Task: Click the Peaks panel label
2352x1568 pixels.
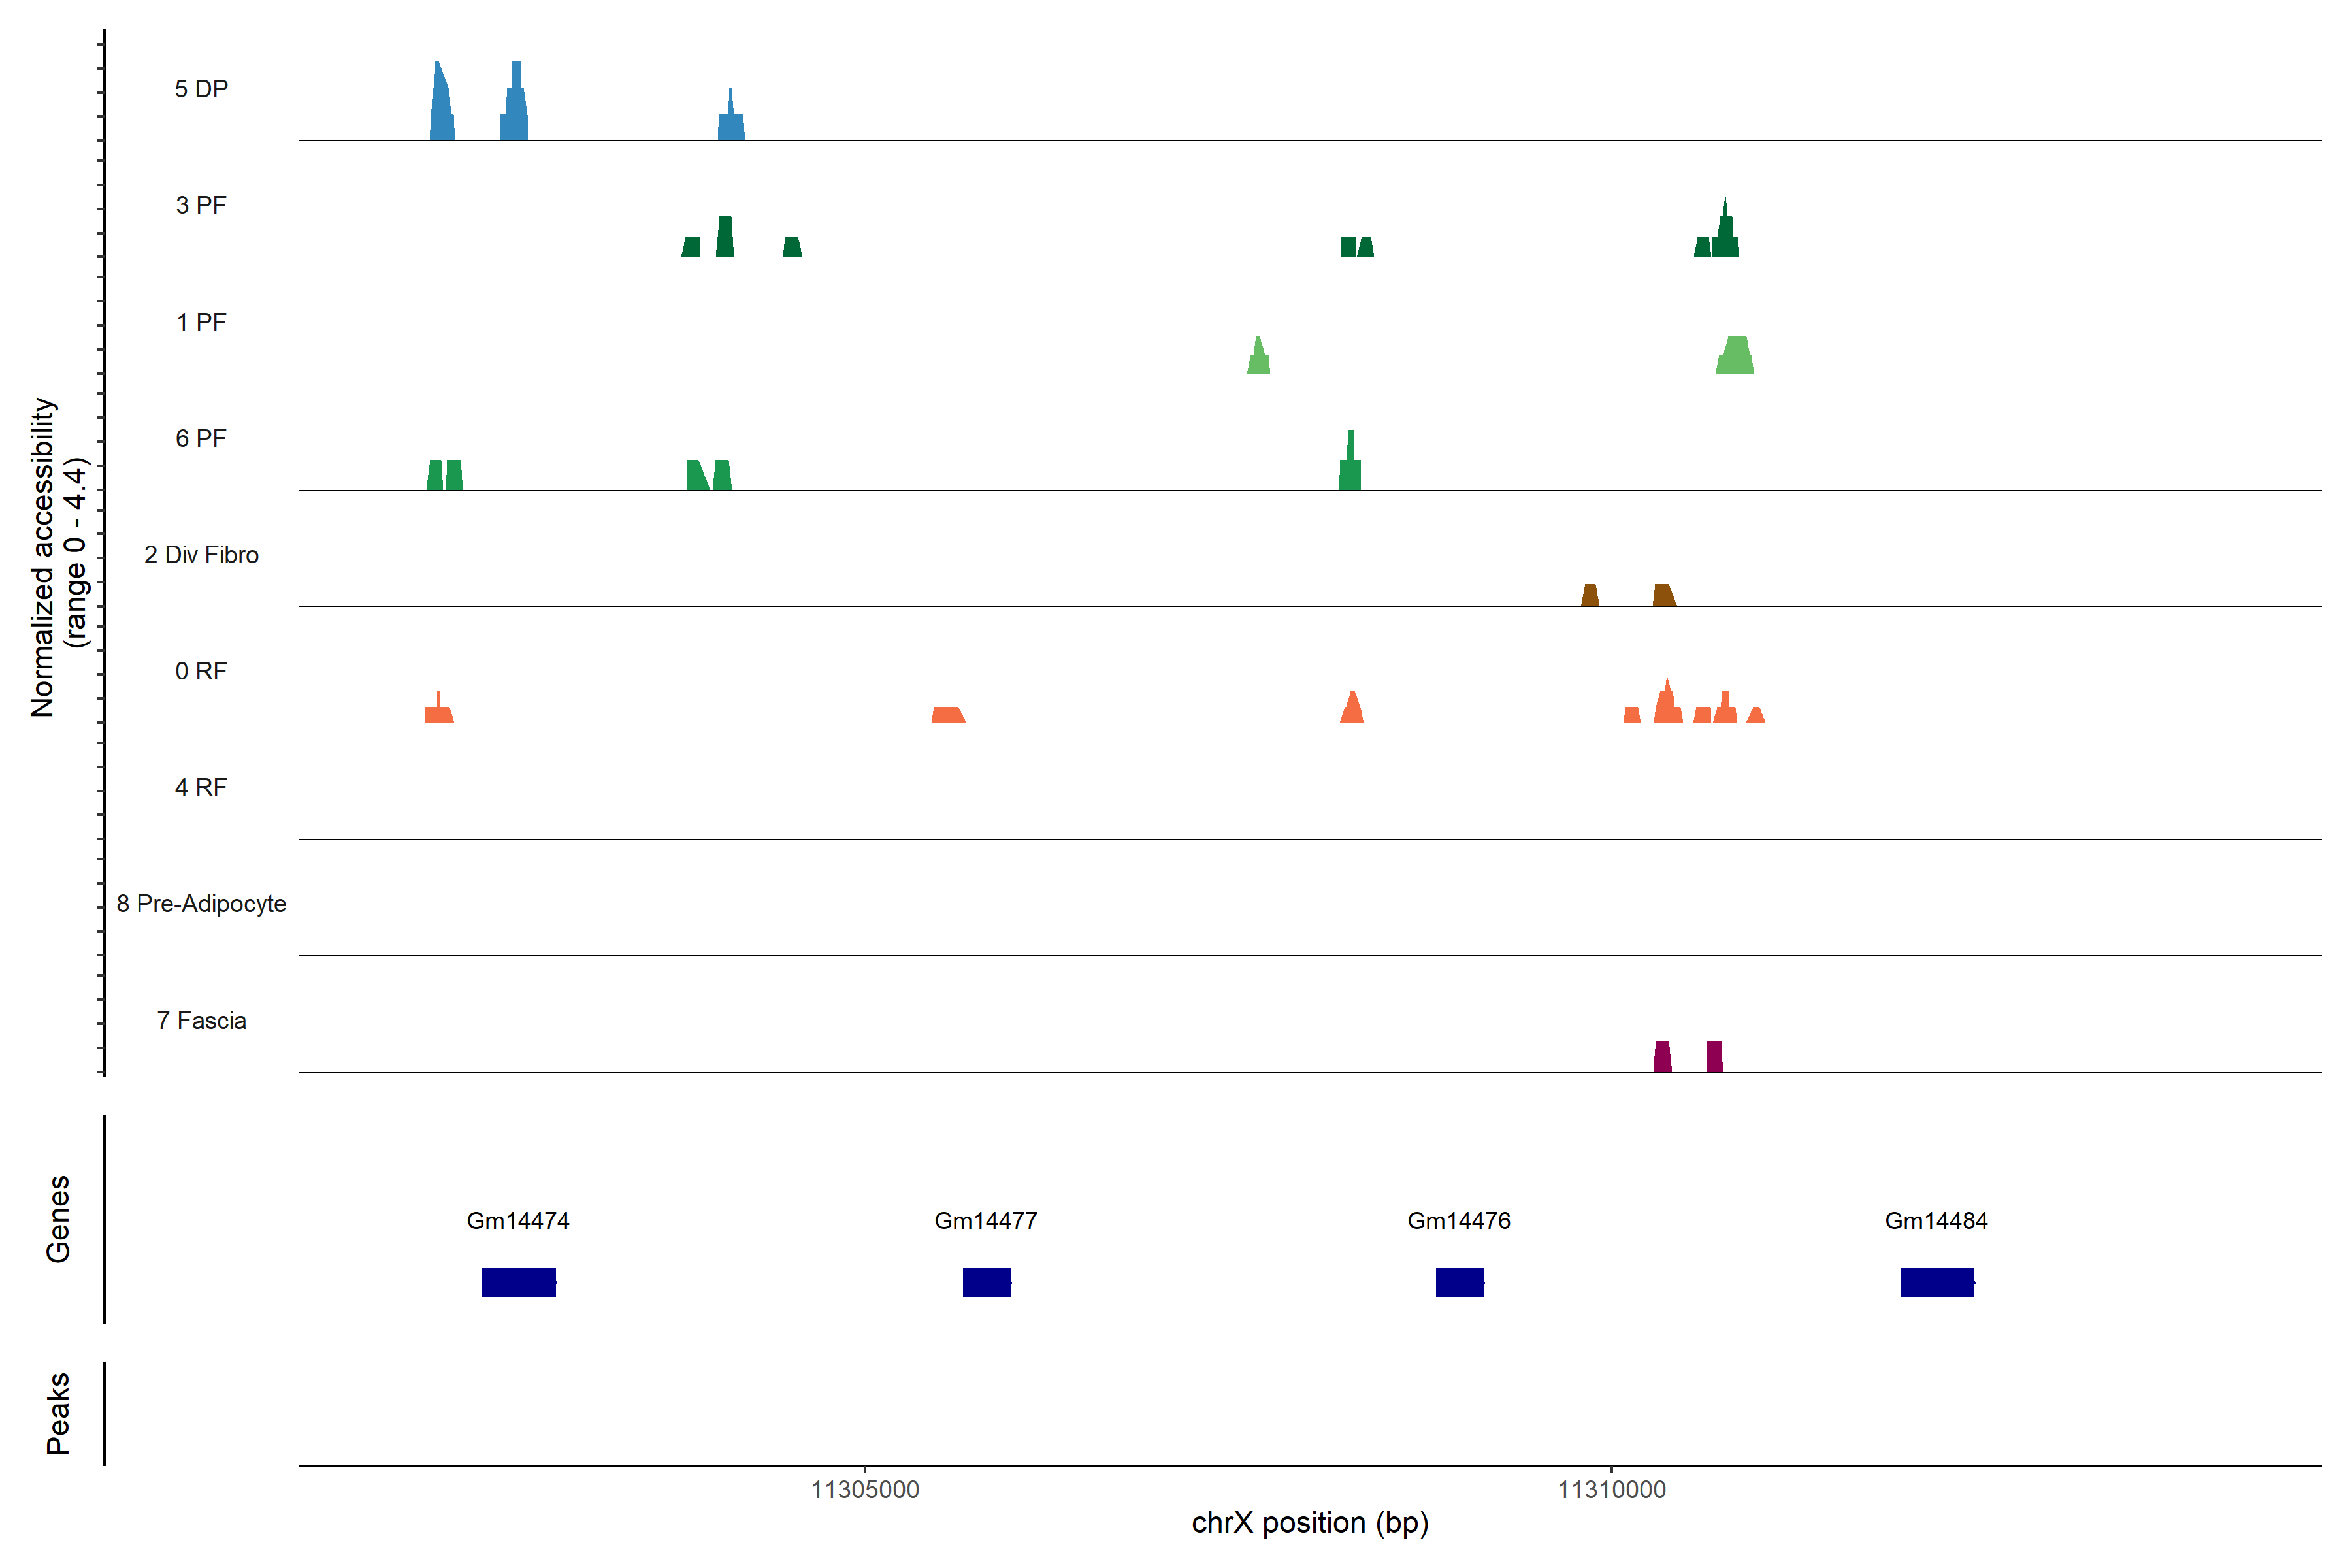Action: 58,1413
